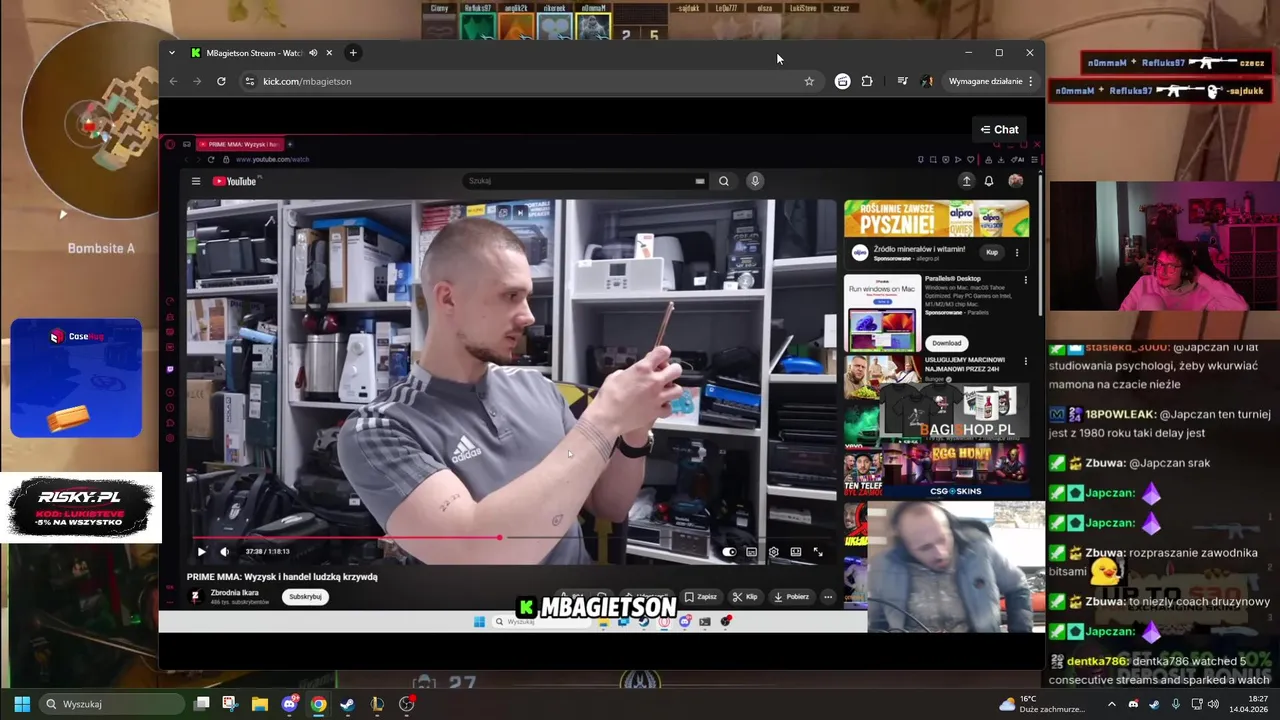This screenshot has height=720, width=1280.
Task: Click the red playhead position marker
Action: coord(499,538)
